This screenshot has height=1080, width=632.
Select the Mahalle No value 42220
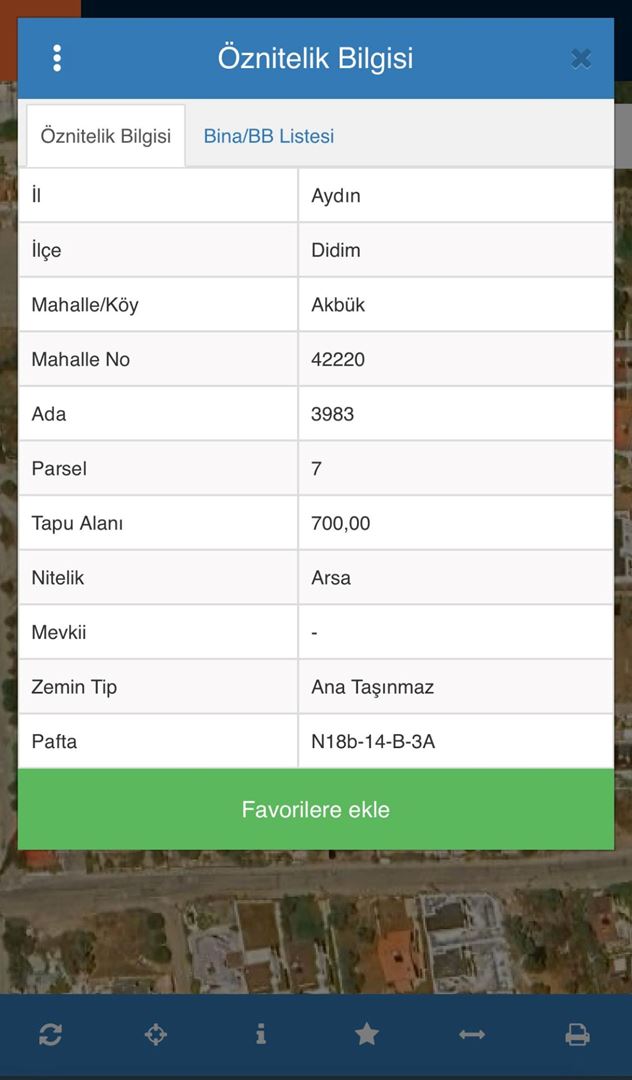pos(338,359)
